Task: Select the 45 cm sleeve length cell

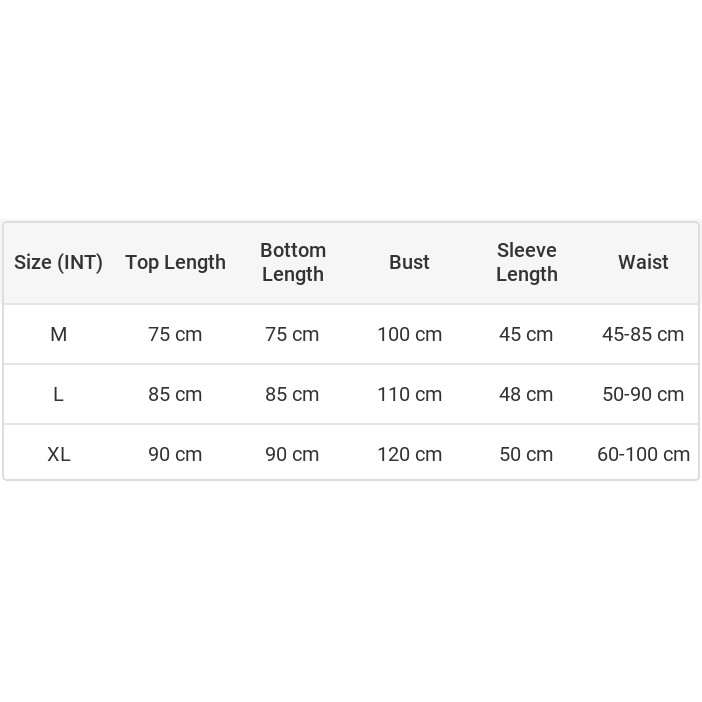Action: (526, 334)
